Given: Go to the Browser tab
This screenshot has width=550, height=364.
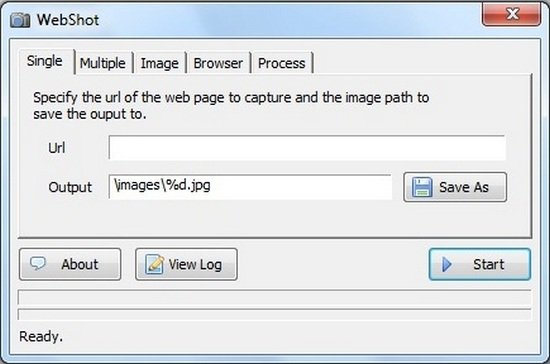Looking at the screenshot, I should (x=218, y=63).
